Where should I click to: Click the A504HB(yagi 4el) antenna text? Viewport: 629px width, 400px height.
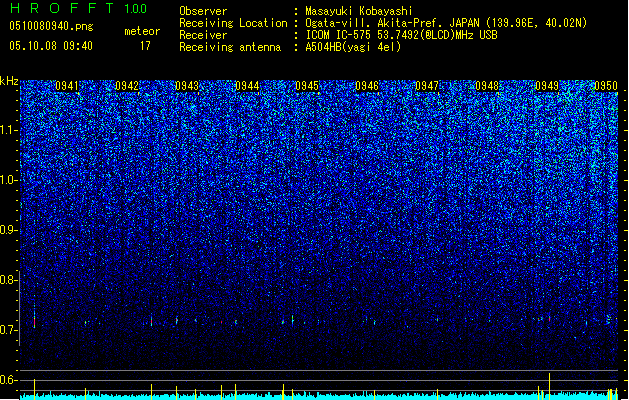[x=353, y=47]
